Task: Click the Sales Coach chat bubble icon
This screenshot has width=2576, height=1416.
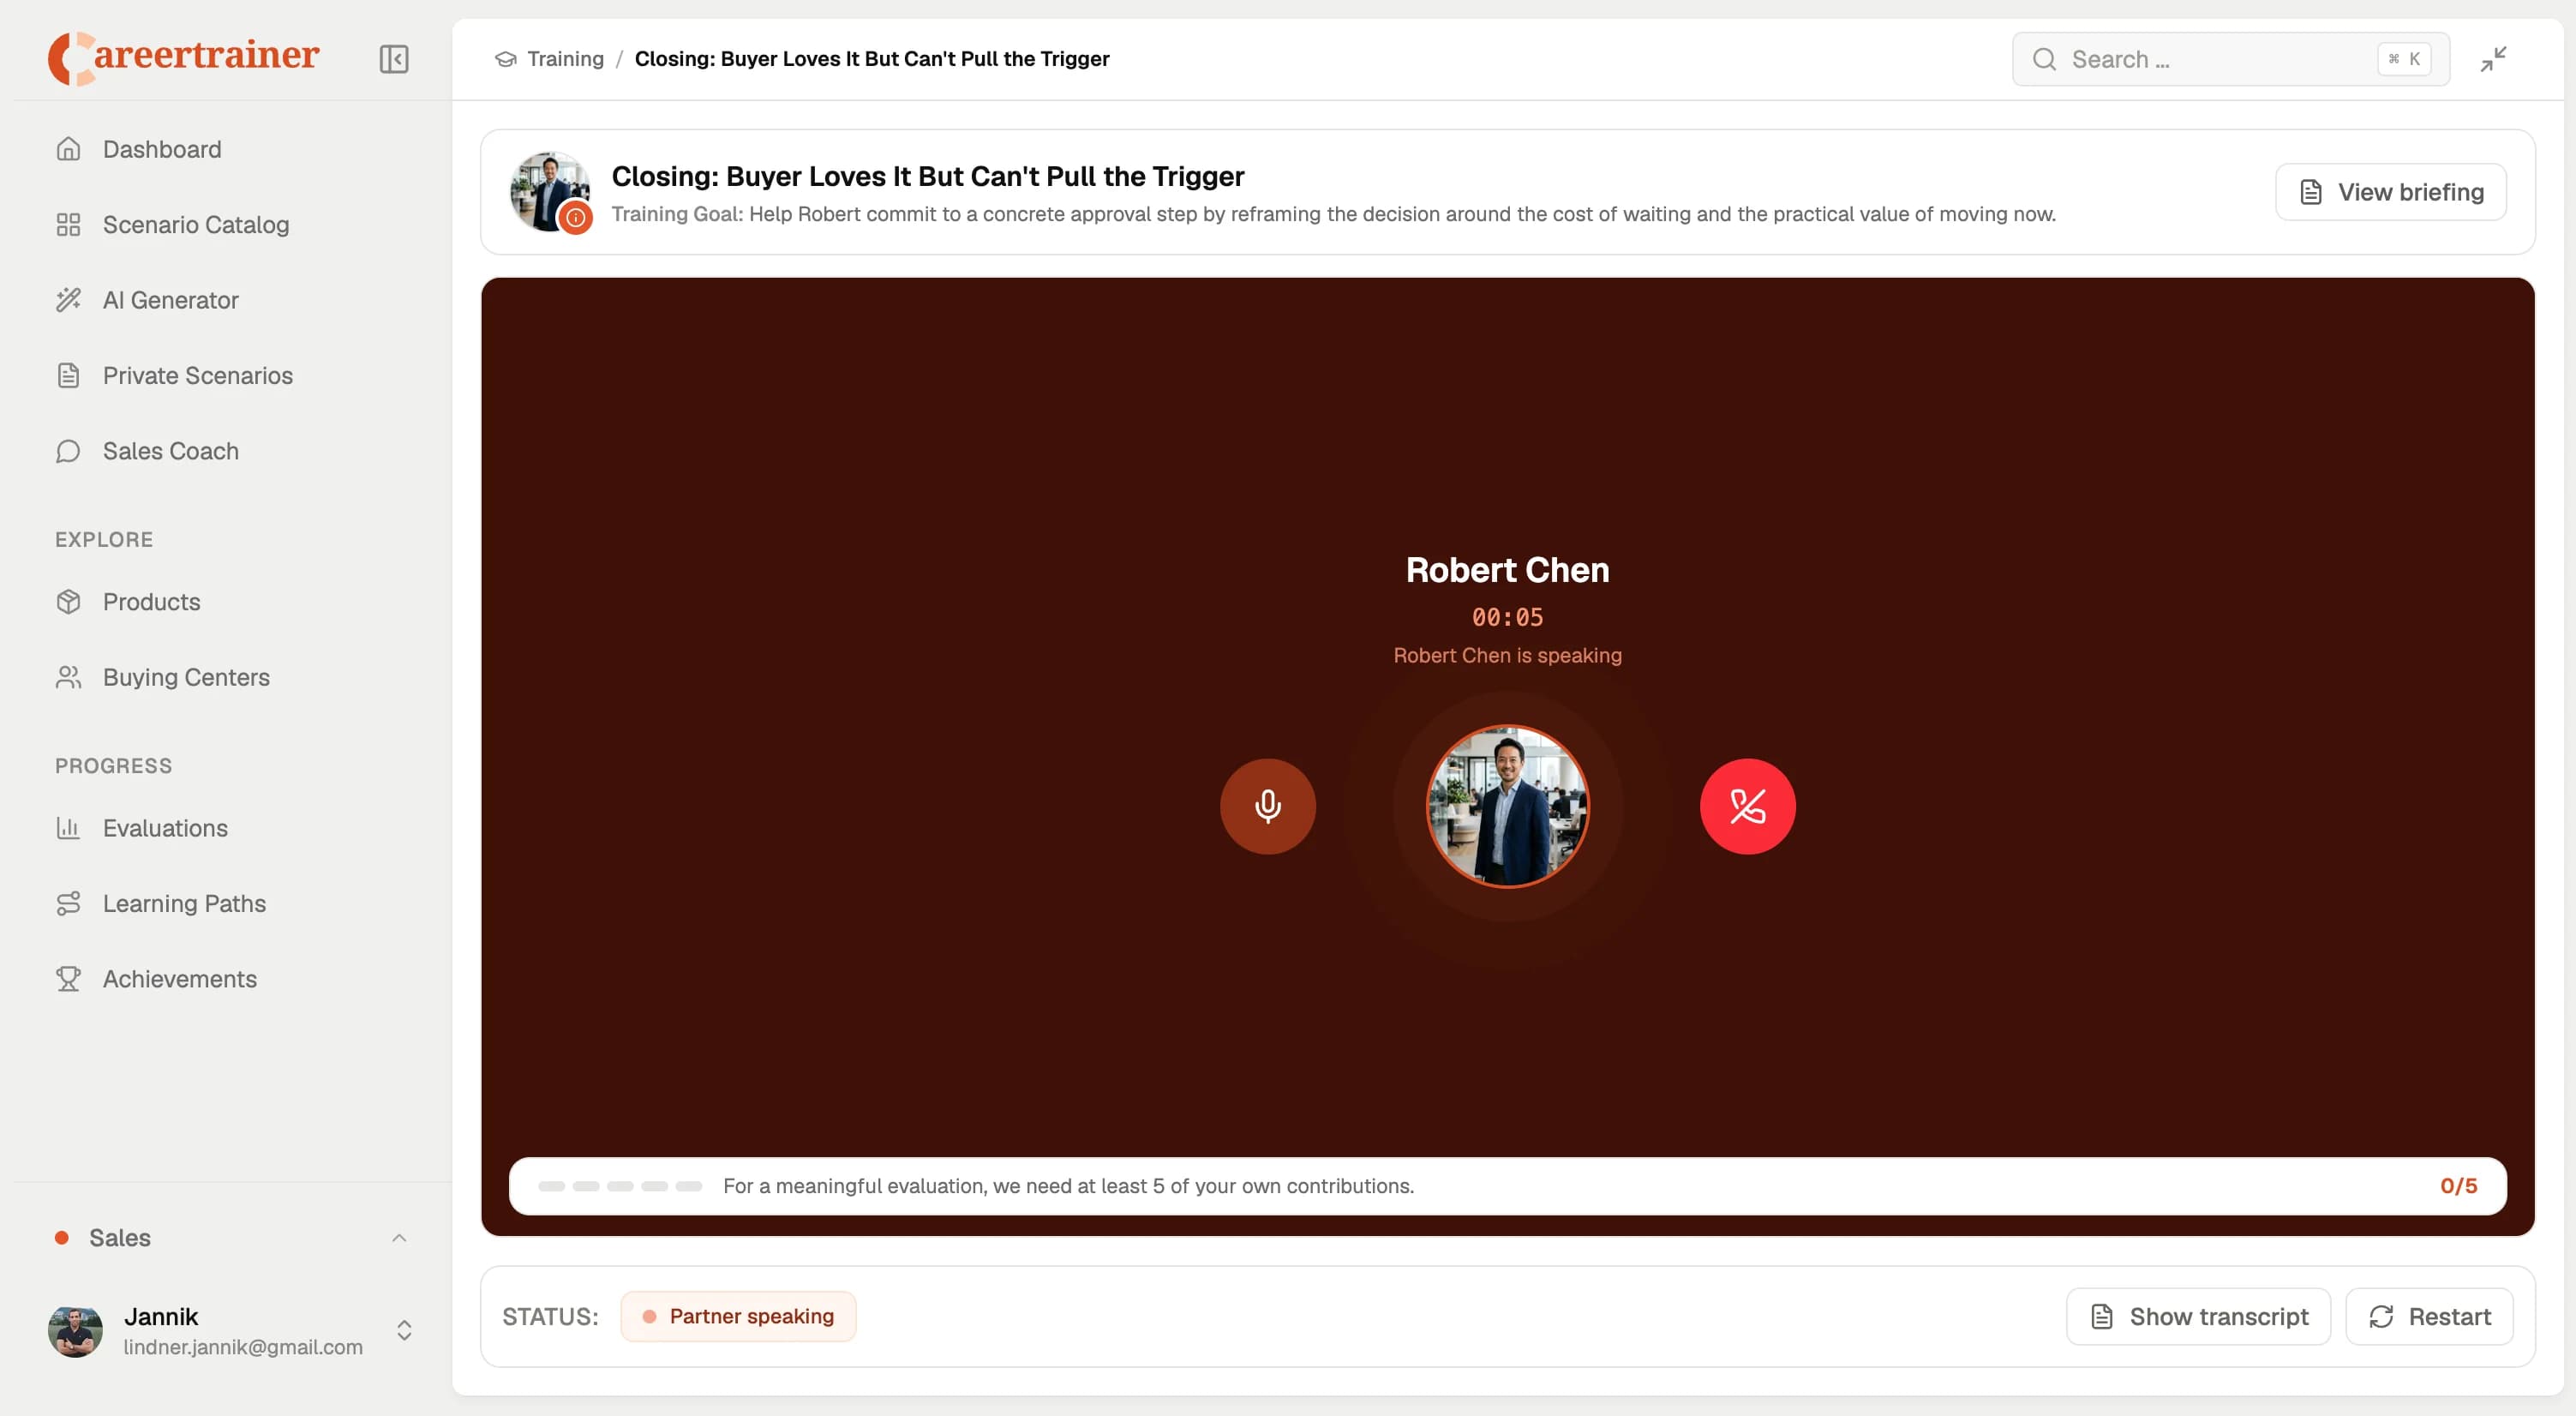Action: pos(68,451)
